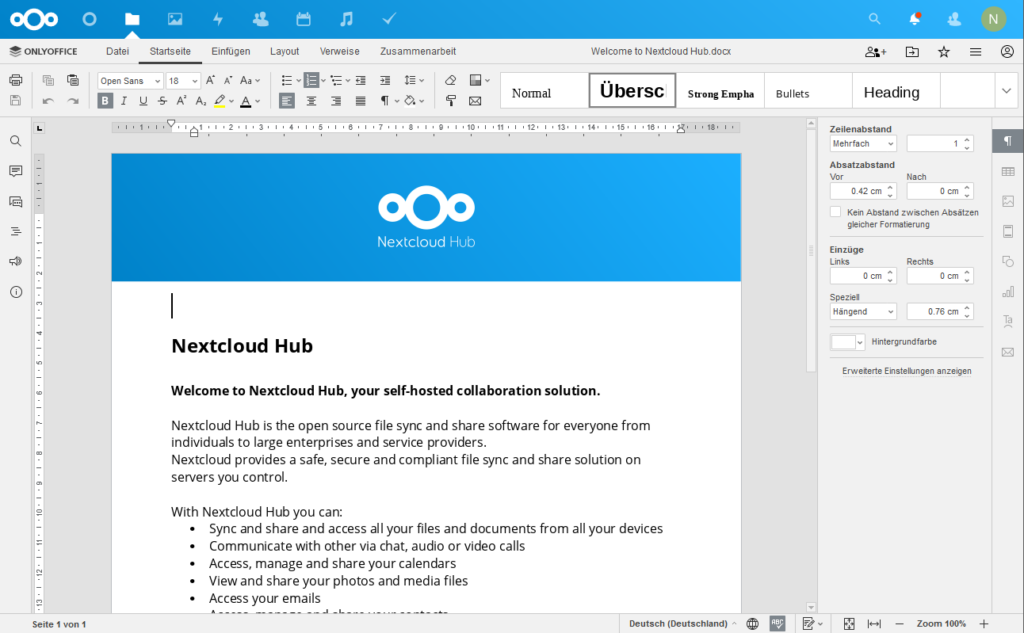Apply the Heading paragraph style
Viewport: 1024px width, 633px height.
point(896,91)
